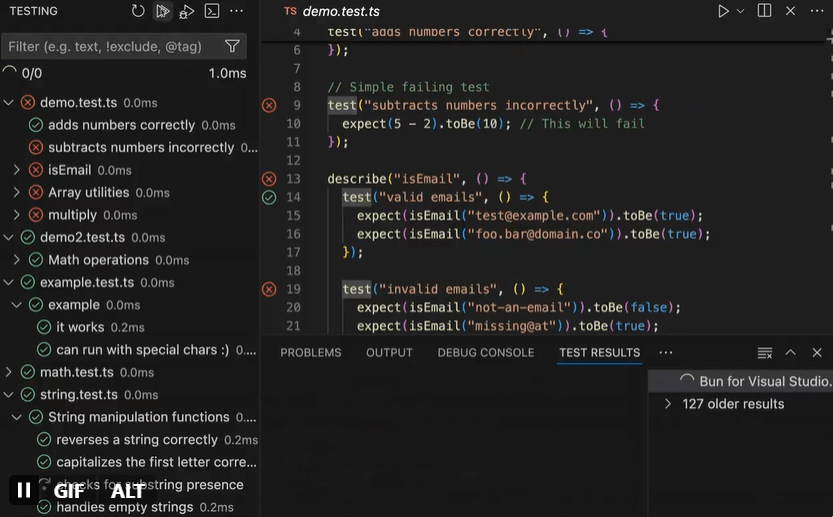Open the run dropdown arrow beside the editor play button

point(741,11)
